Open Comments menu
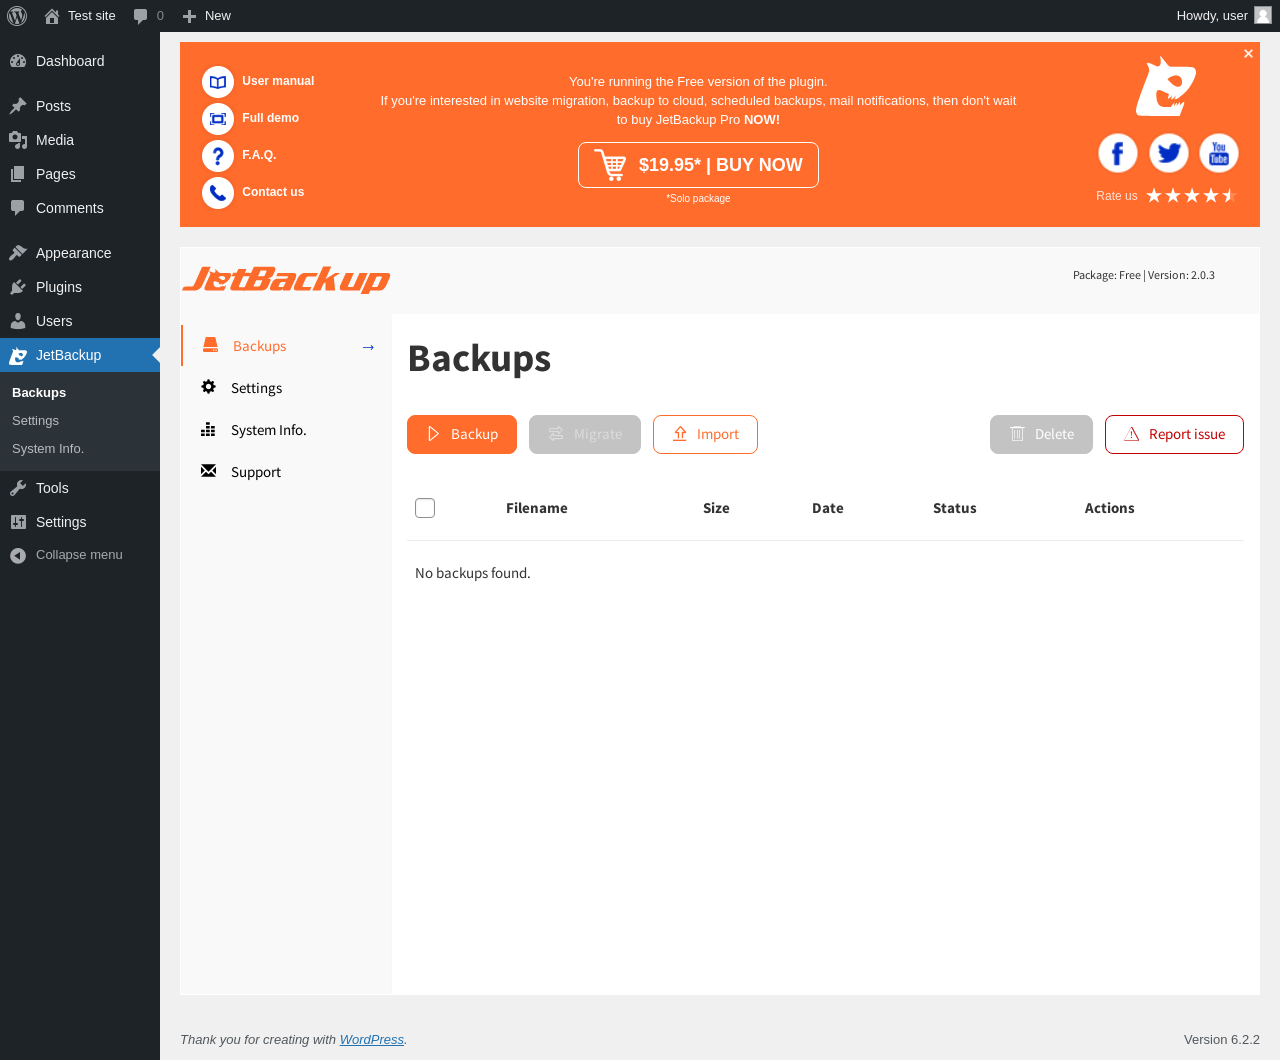1280x1060 pixels. coord(80,208)
